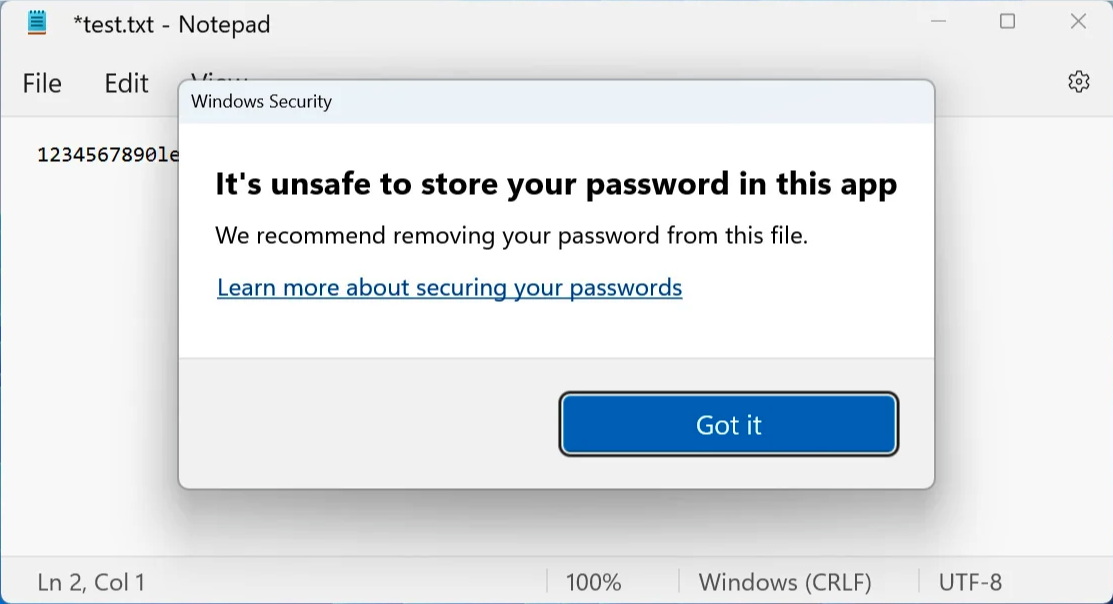The height and width of the screenshot is (604, 1113).
Task: Close the Notepad window
Action: 1078,22
